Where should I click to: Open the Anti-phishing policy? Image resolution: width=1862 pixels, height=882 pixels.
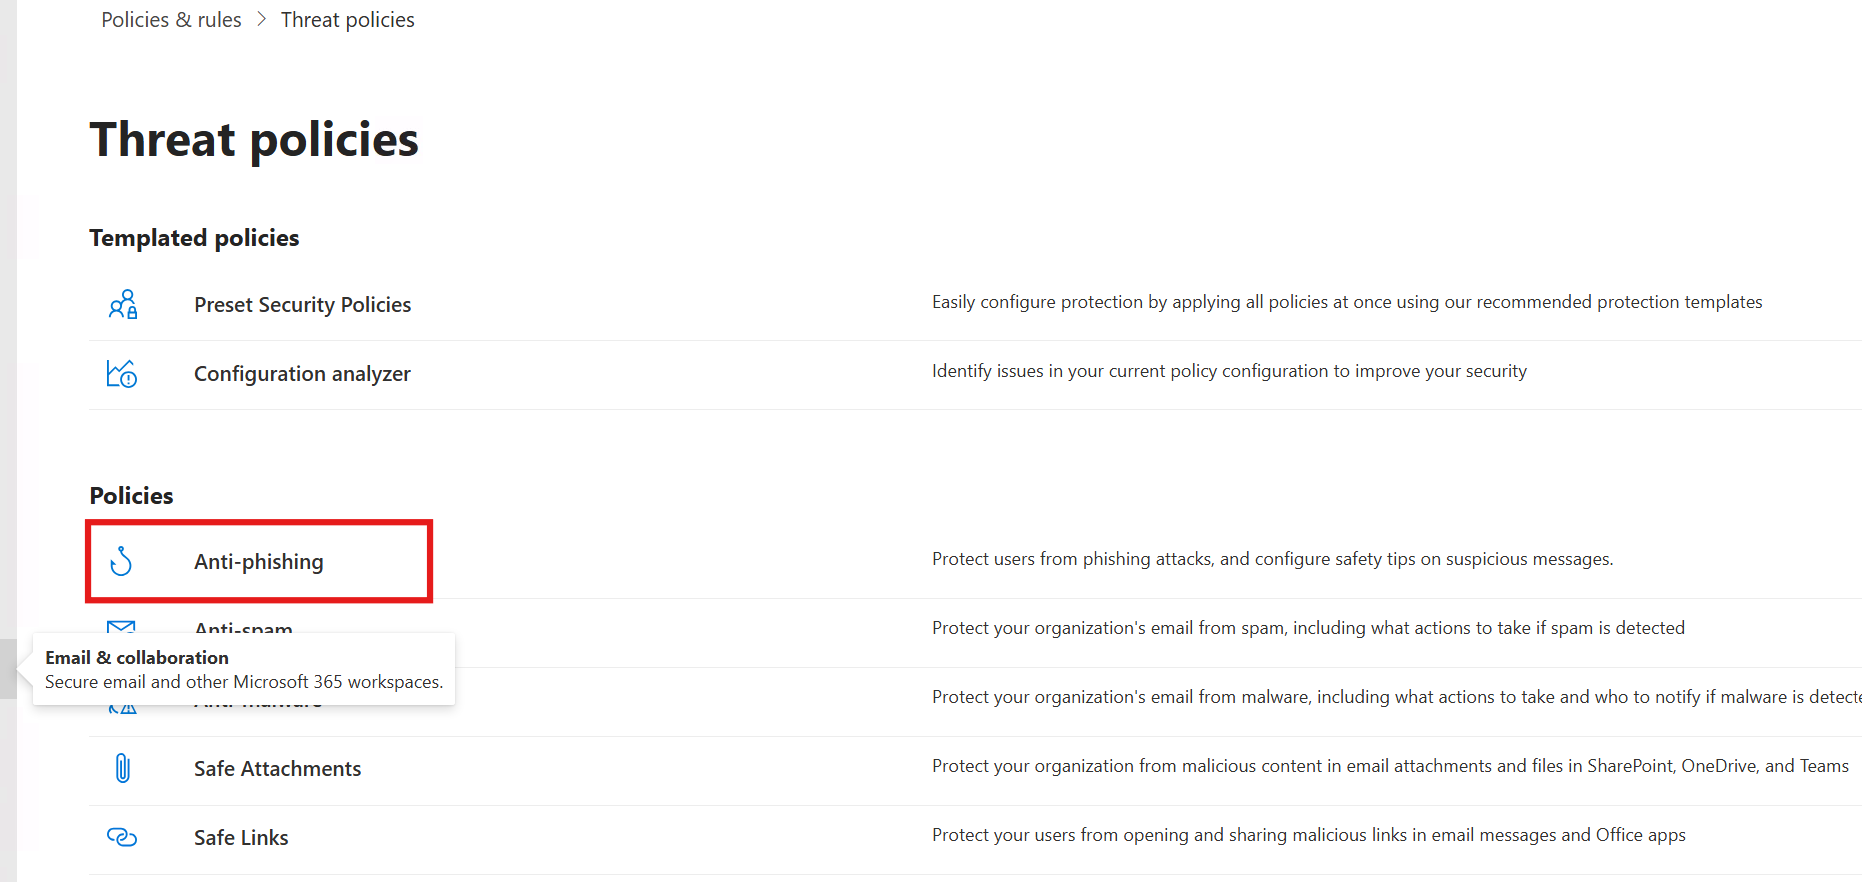coord(258,562)
